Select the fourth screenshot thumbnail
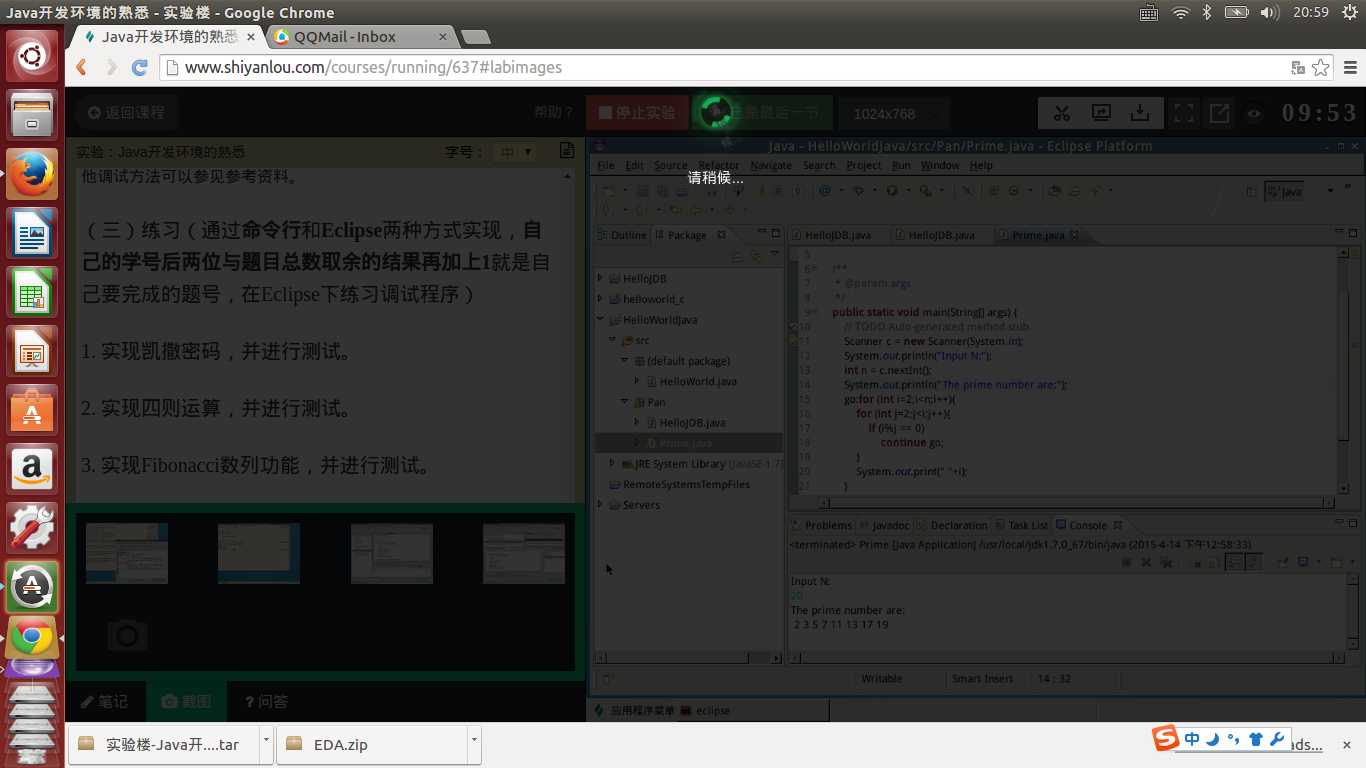Image resolution: width=1366 pixels, height=768 pixels. 524,553
